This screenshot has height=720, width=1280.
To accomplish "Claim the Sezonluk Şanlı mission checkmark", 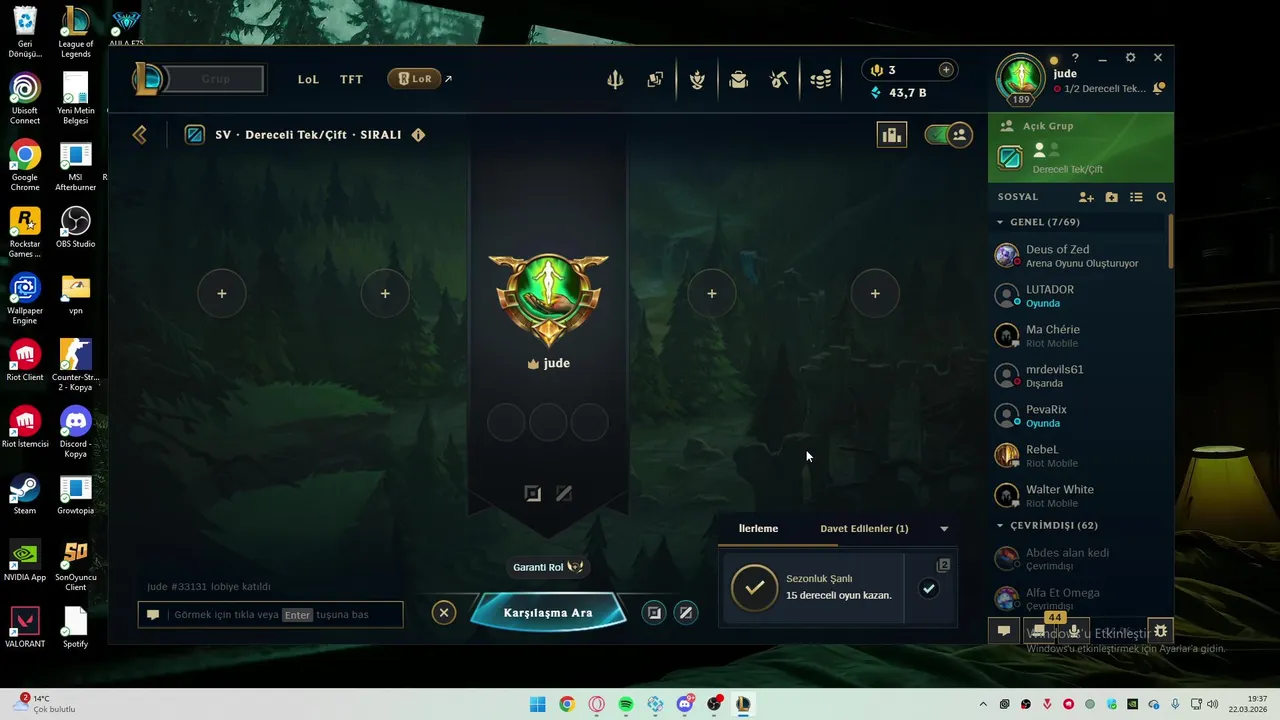I will tap(929, 589).
